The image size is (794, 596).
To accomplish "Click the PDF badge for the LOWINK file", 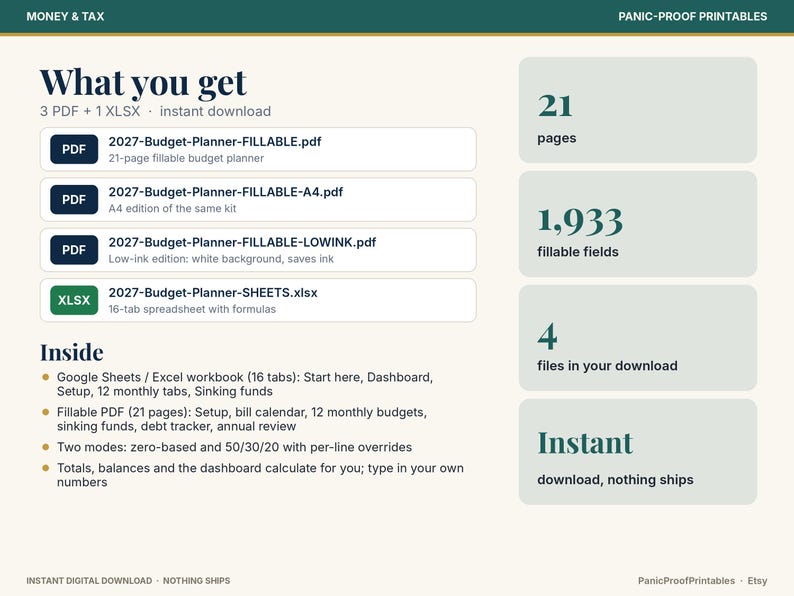I will coord(74,250).
